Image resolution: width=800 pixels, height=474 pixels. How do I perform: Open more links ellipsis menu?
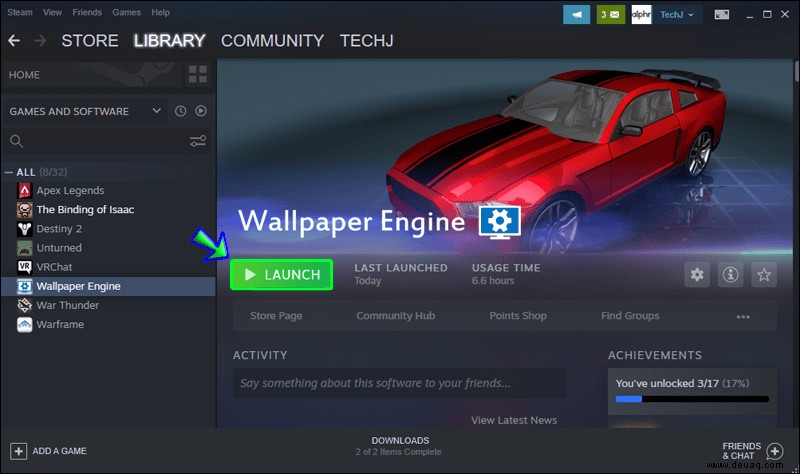[x=743, y=317]
